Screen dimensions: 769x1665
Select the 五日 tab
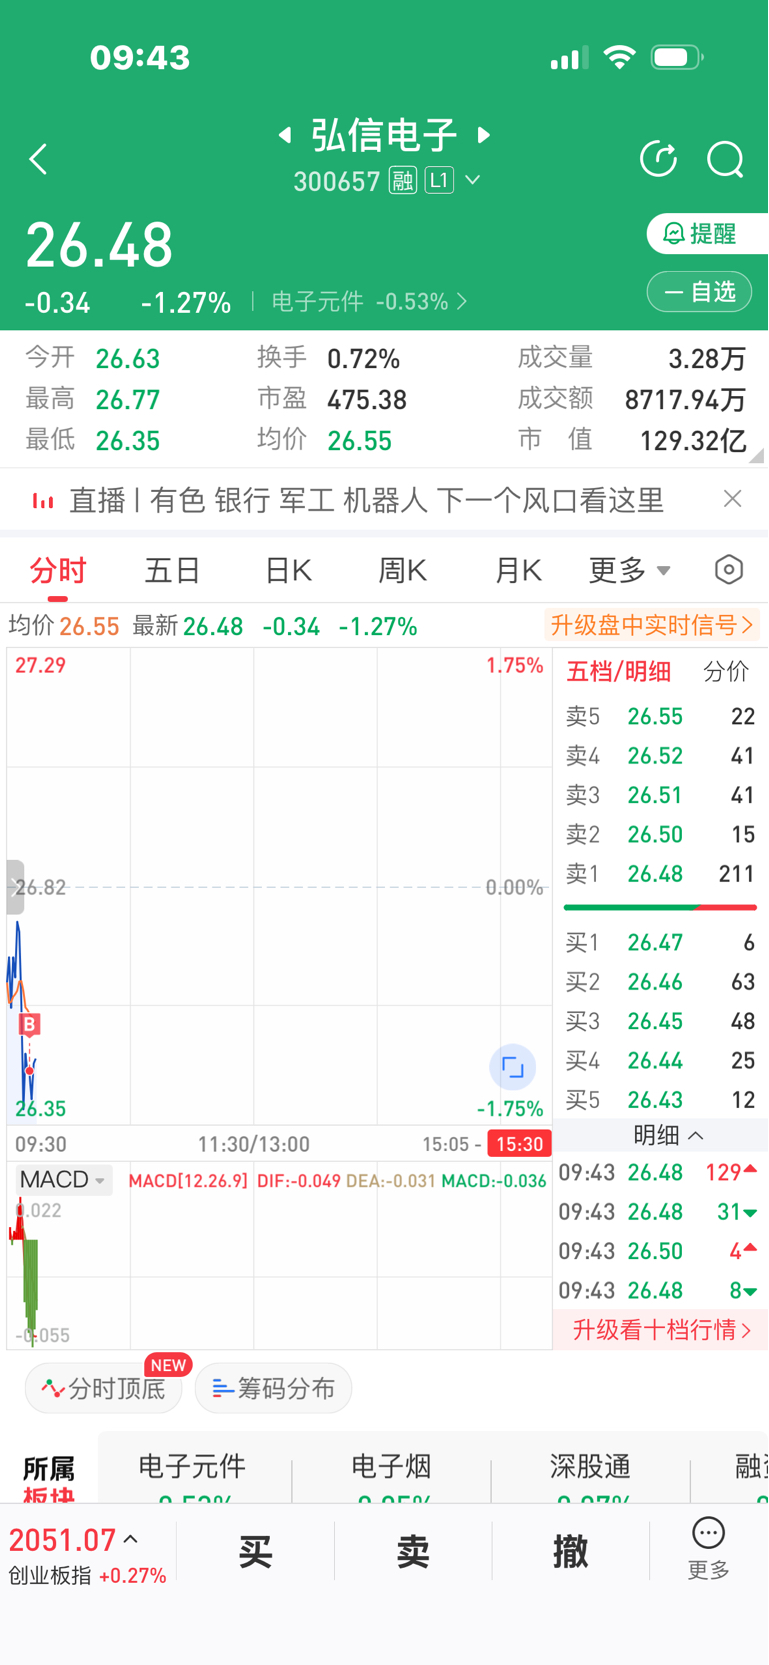click(x=173, y=571)
